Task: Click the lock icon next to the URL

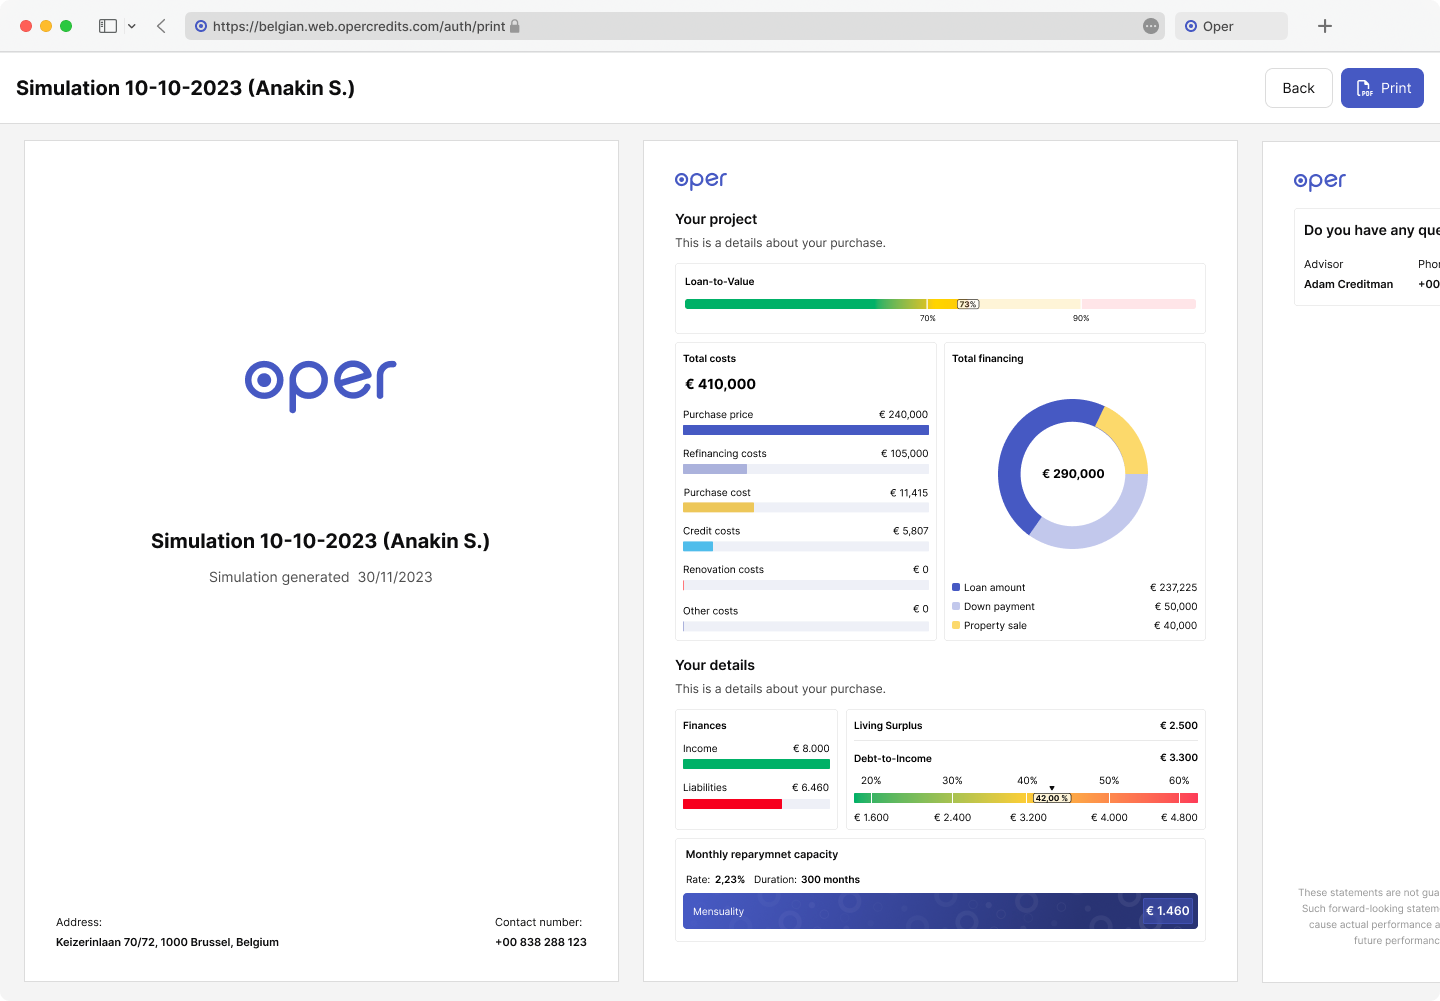Action: (515, 26)
